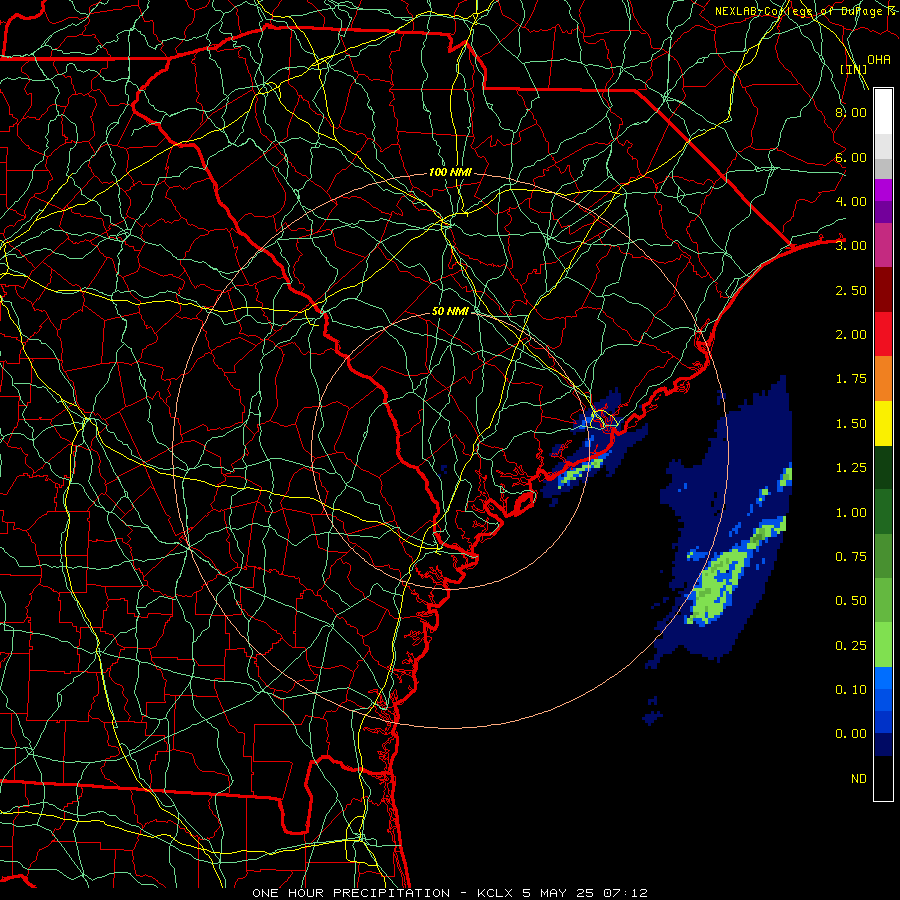Click the 0.50 legend value label
This screenshot has width=900, height=900.
851,601
